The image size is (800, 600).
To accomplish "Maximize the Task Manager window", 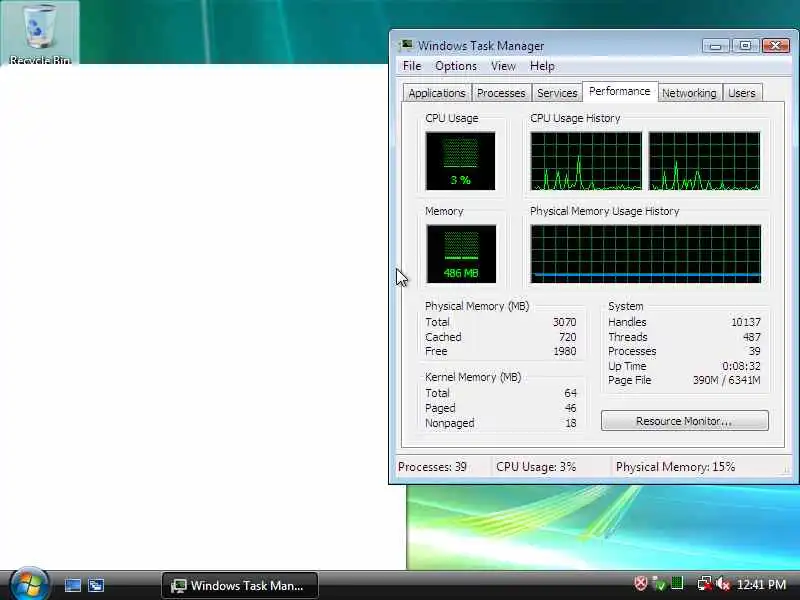I will click(745, 46).
